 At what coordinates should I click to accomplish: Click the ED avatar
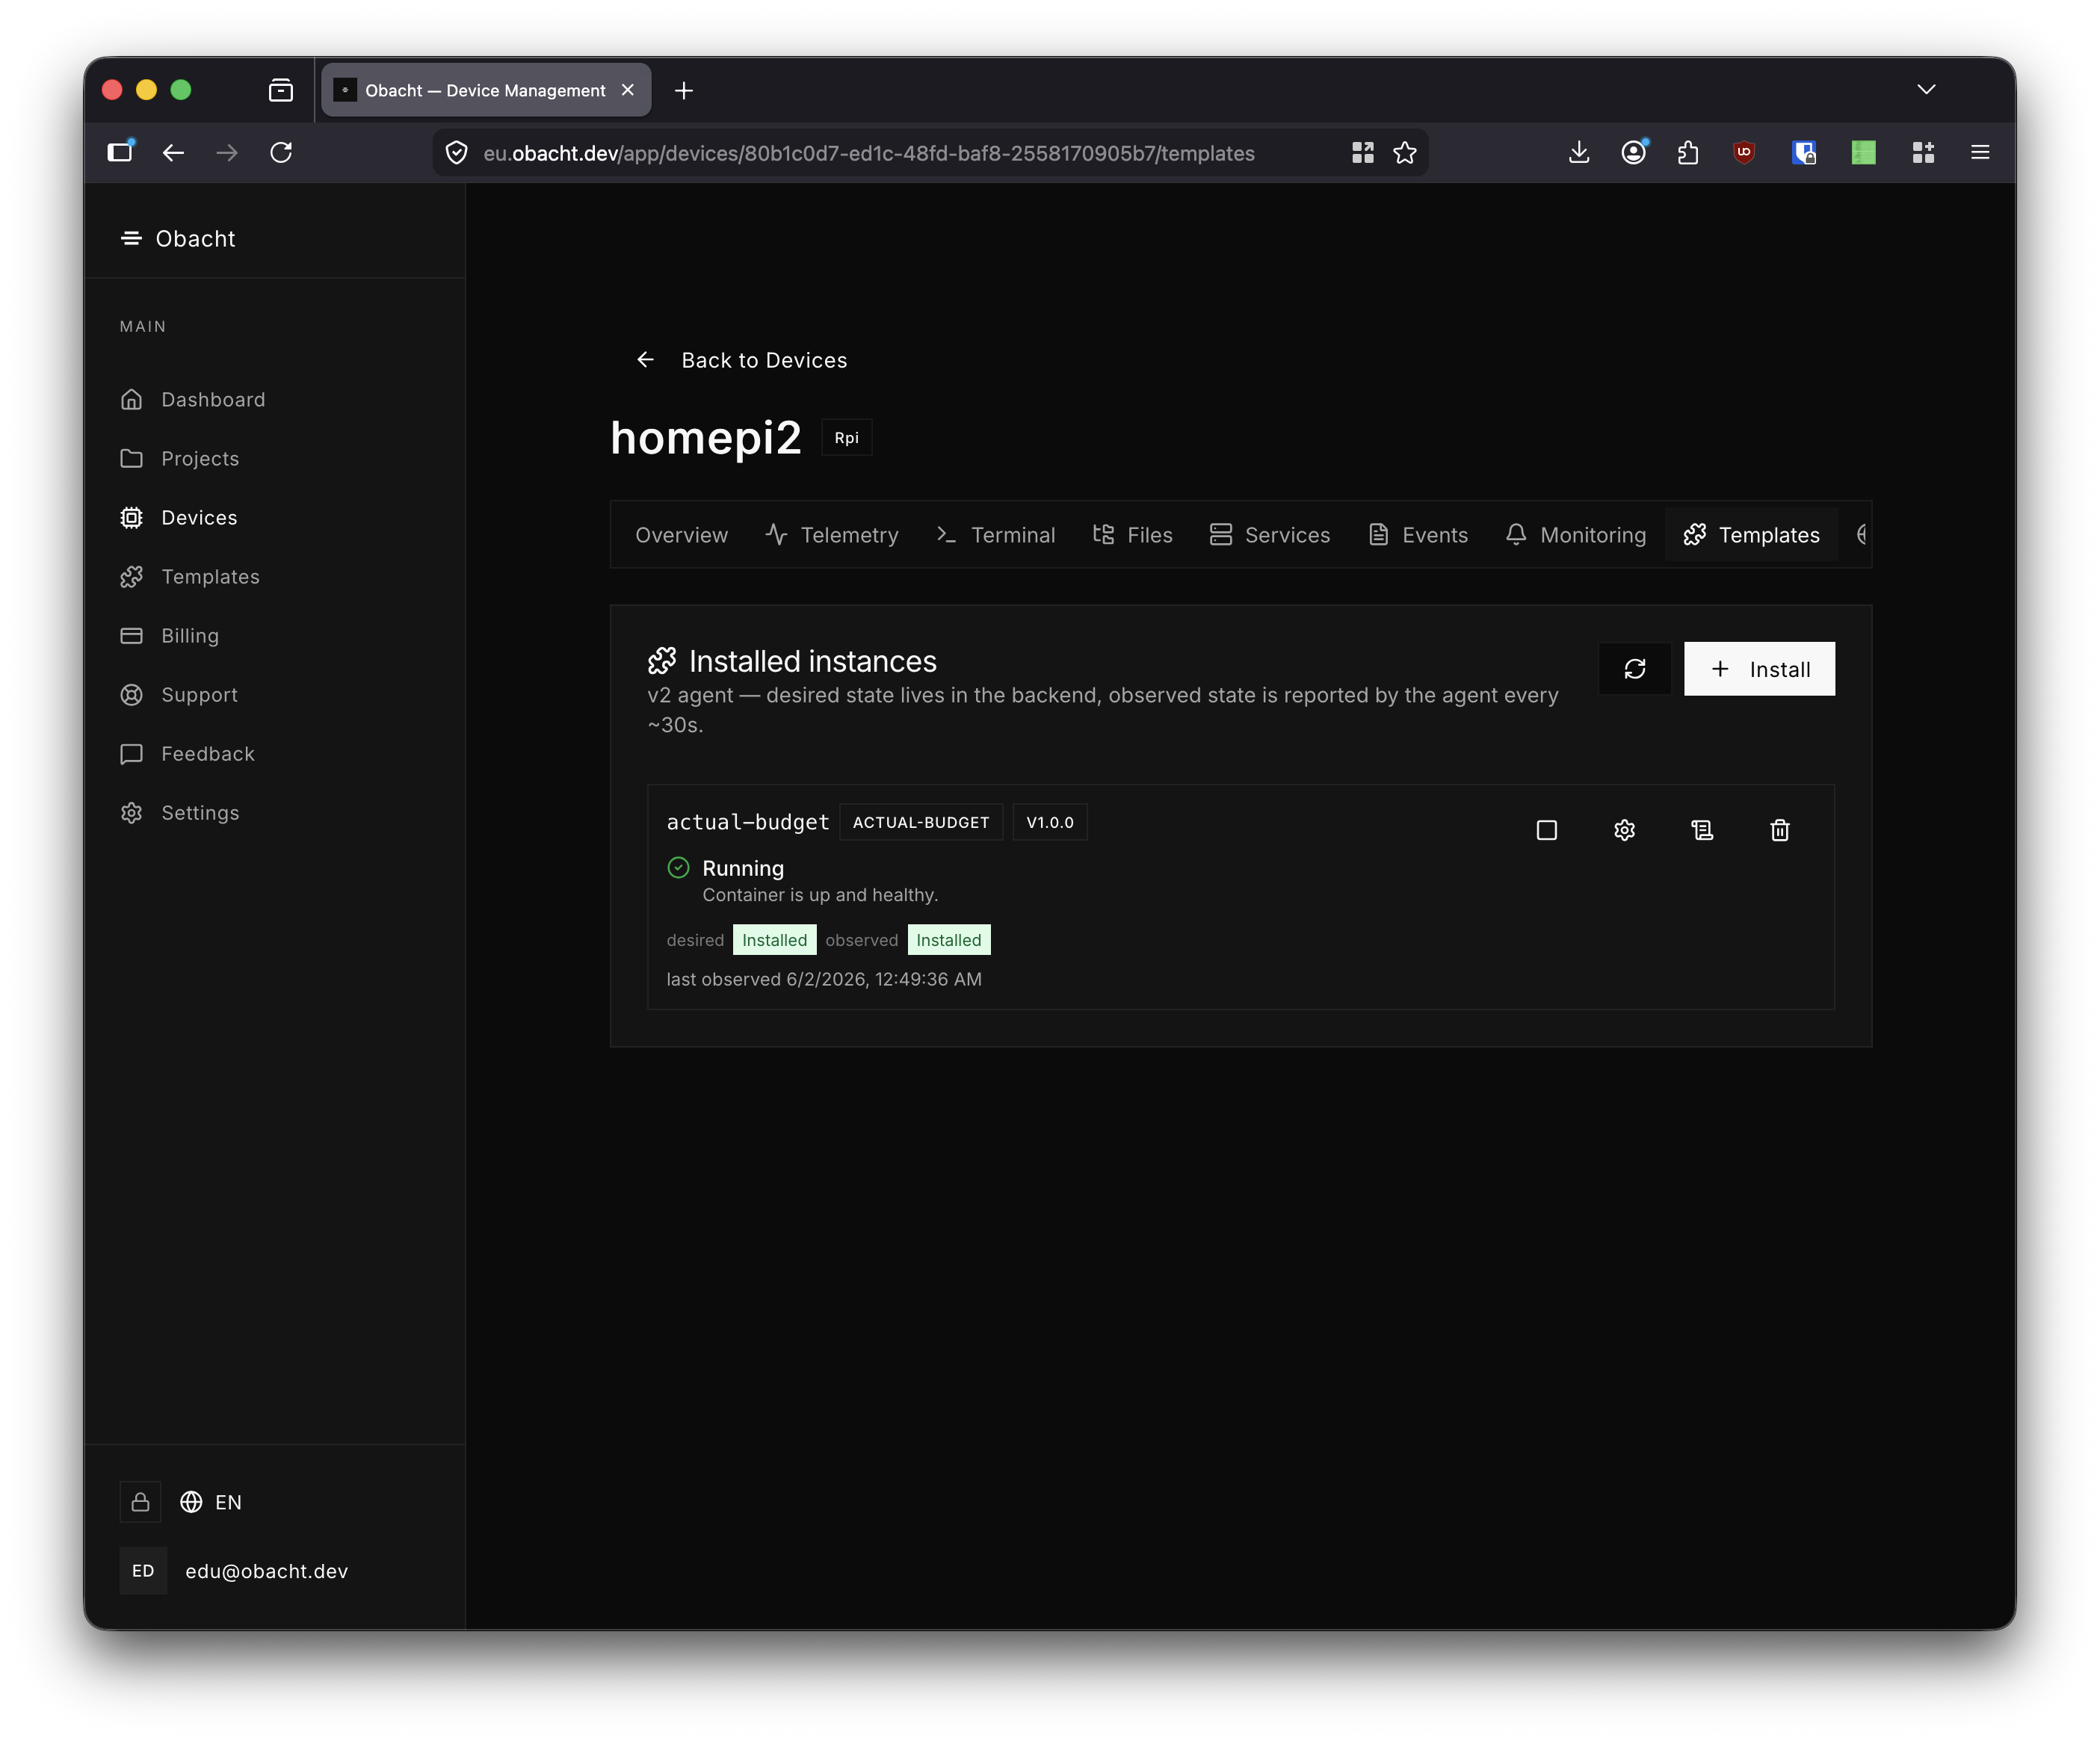(143, 1572)
